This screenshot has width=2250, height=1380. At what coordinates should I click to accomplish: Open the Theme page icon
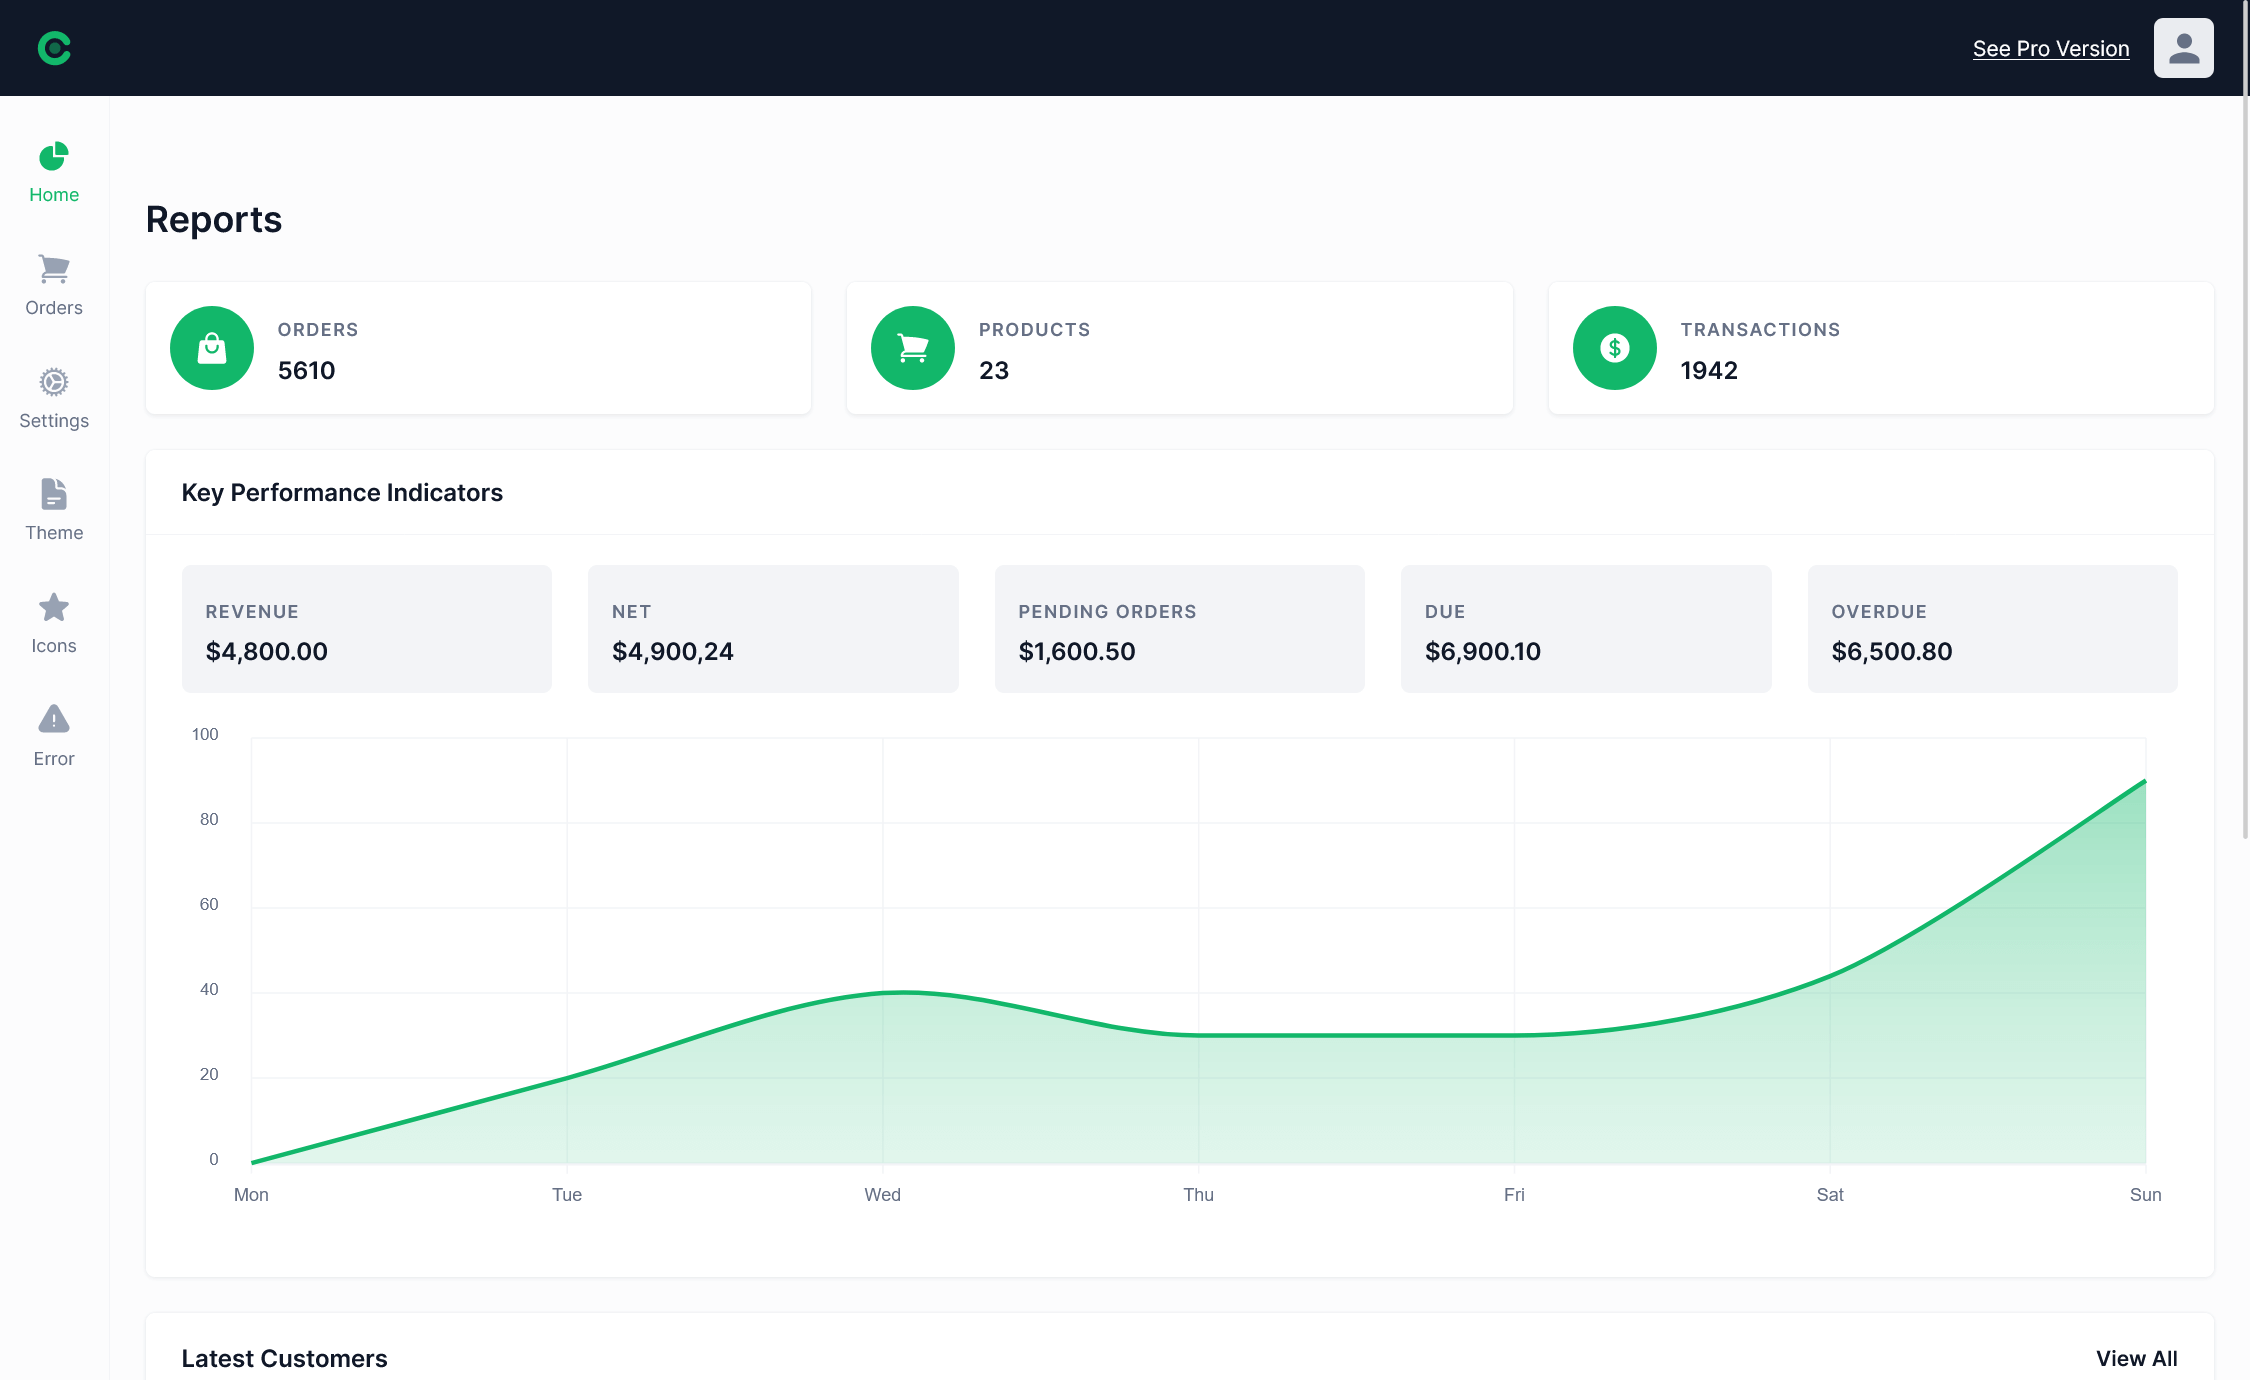click(x=53, y=494)
